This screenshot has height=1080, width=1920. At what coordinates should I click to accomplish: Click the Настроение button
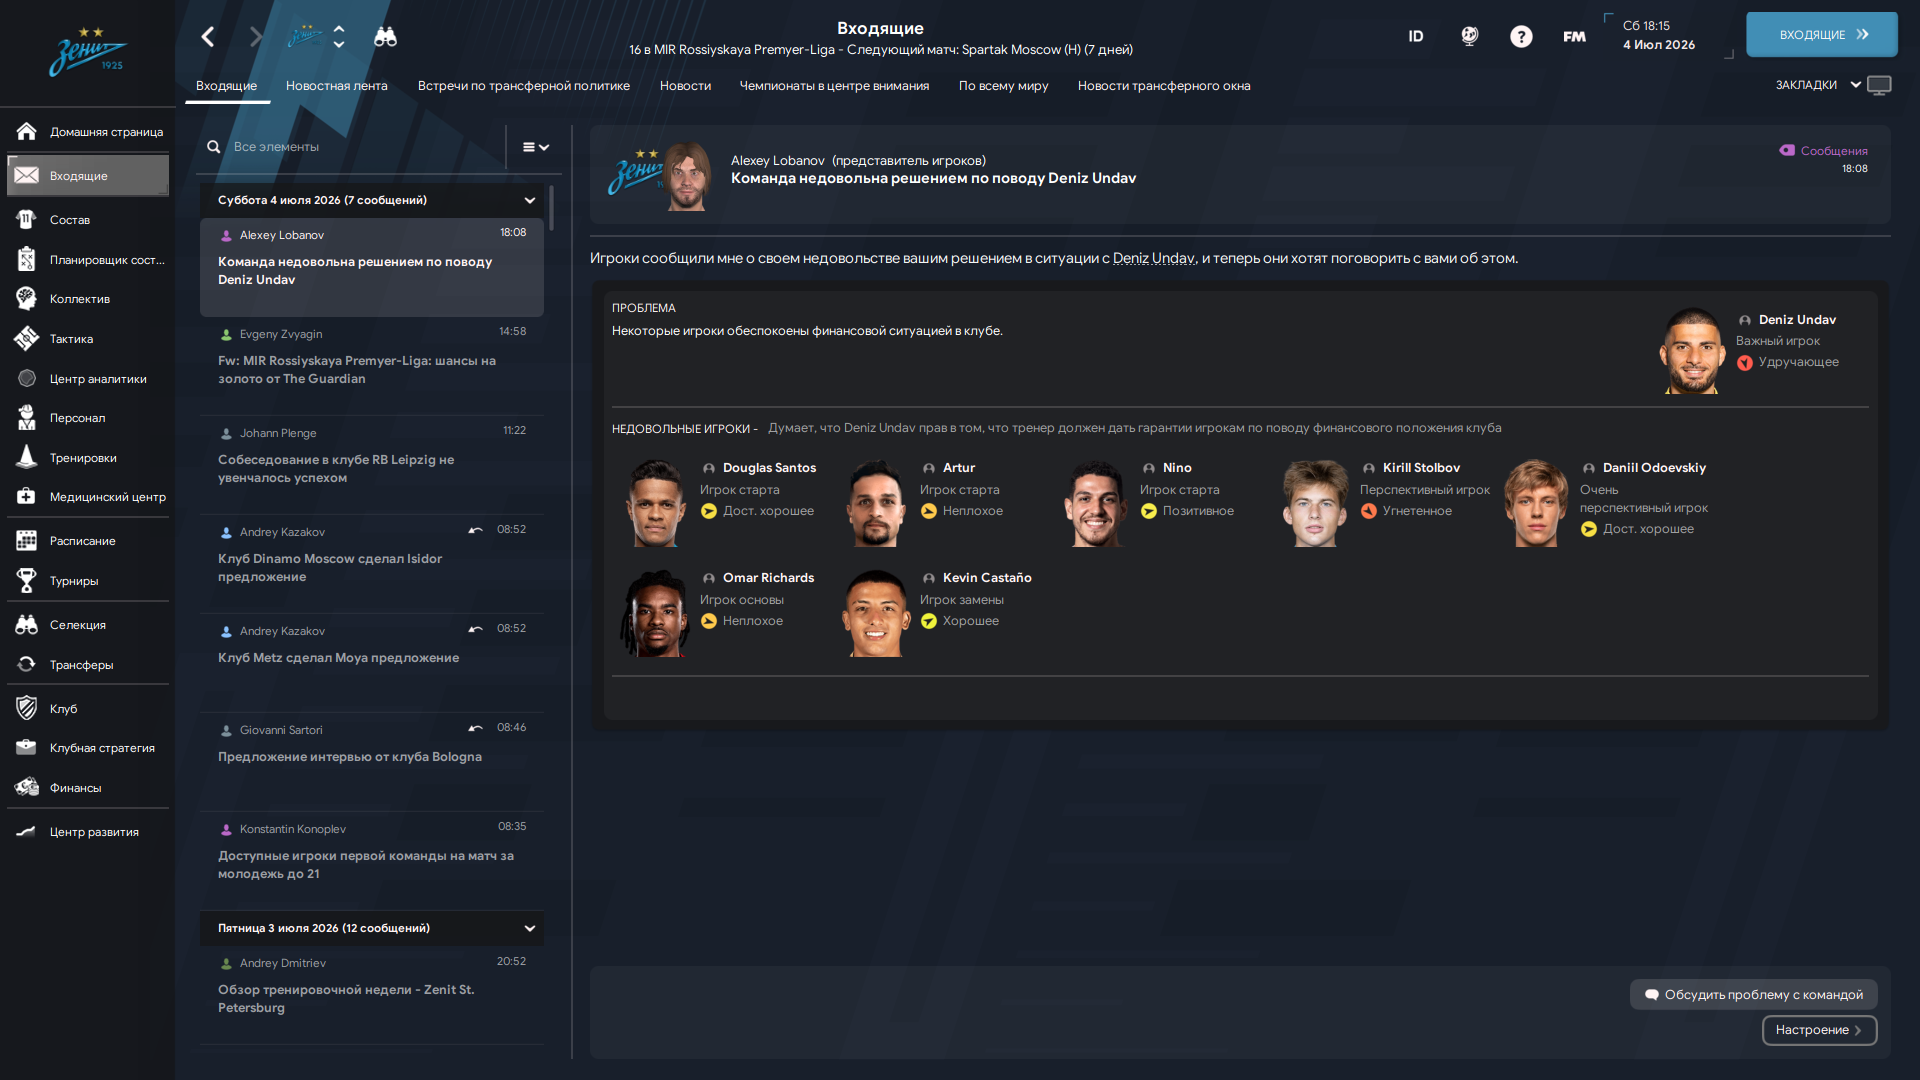[1819, 1030]
